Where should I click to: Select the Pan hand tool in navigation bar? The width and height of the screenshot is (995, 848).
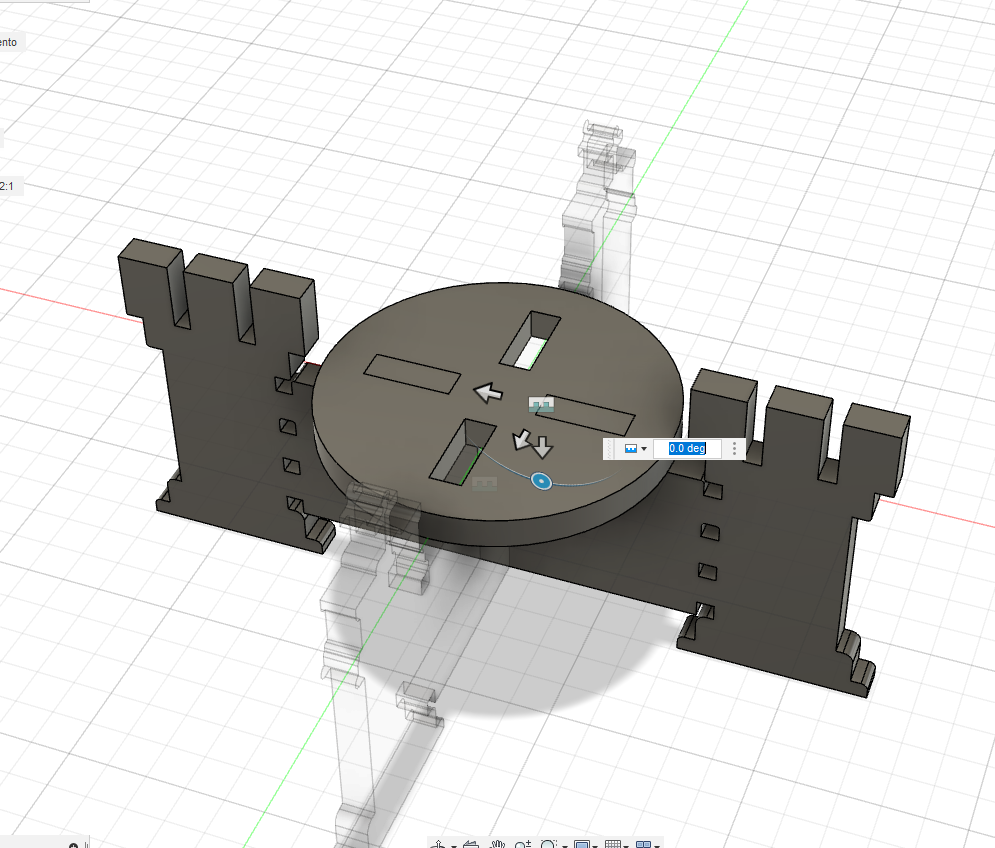pos(498,844)
